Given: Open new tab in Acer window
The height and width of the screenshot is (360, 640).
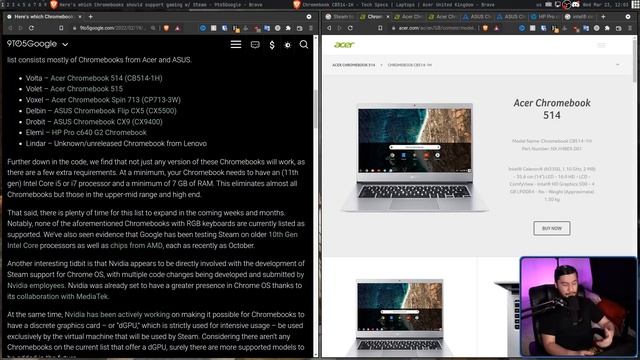Looking at the screenshot, I should point(603,17).
